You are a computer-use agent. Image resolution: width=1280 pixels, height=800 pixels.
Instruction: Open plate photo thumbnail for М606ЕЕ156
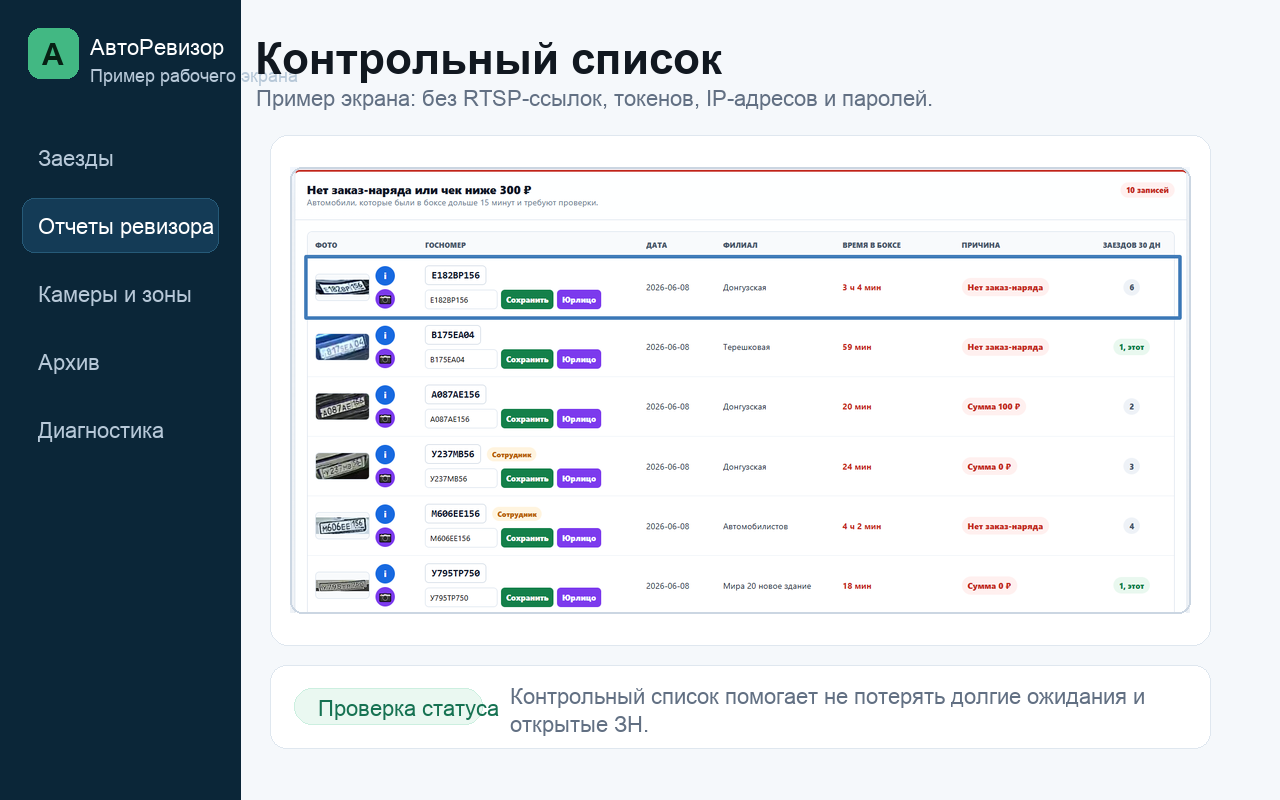(x=342, y=526)
